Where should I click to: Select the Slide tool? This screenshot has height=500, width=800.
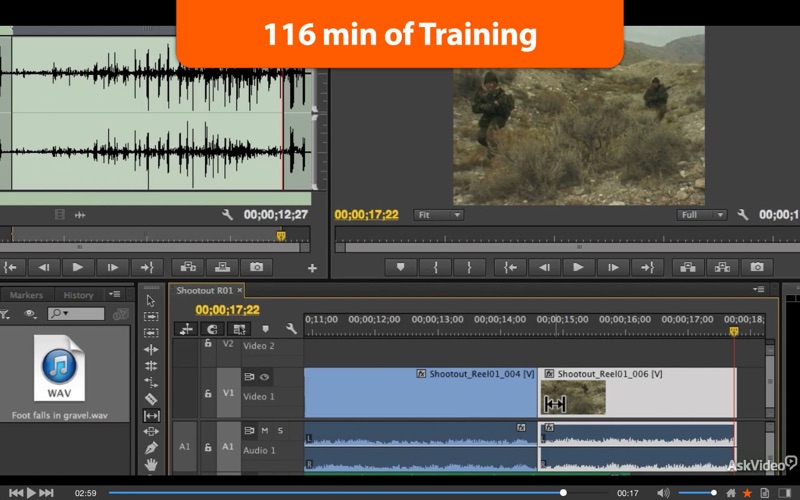coord(151,432)
